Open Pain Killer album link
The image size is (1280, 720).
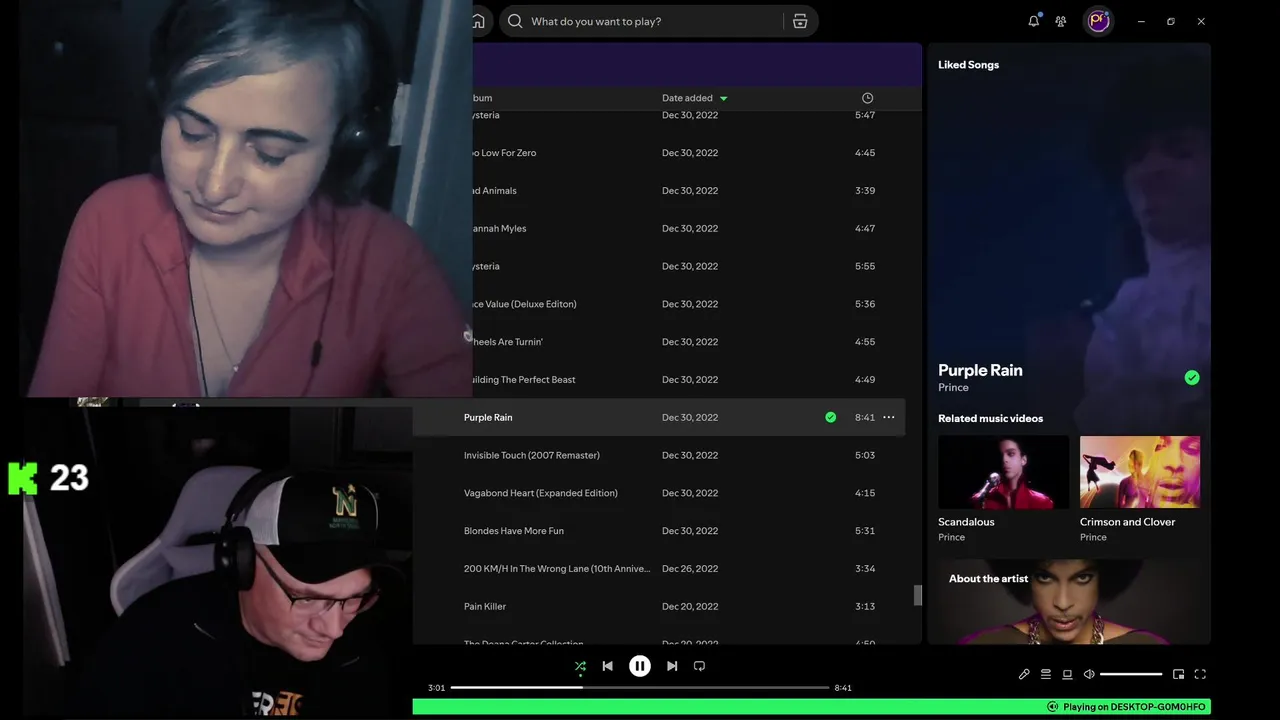[x=485, y=607]
